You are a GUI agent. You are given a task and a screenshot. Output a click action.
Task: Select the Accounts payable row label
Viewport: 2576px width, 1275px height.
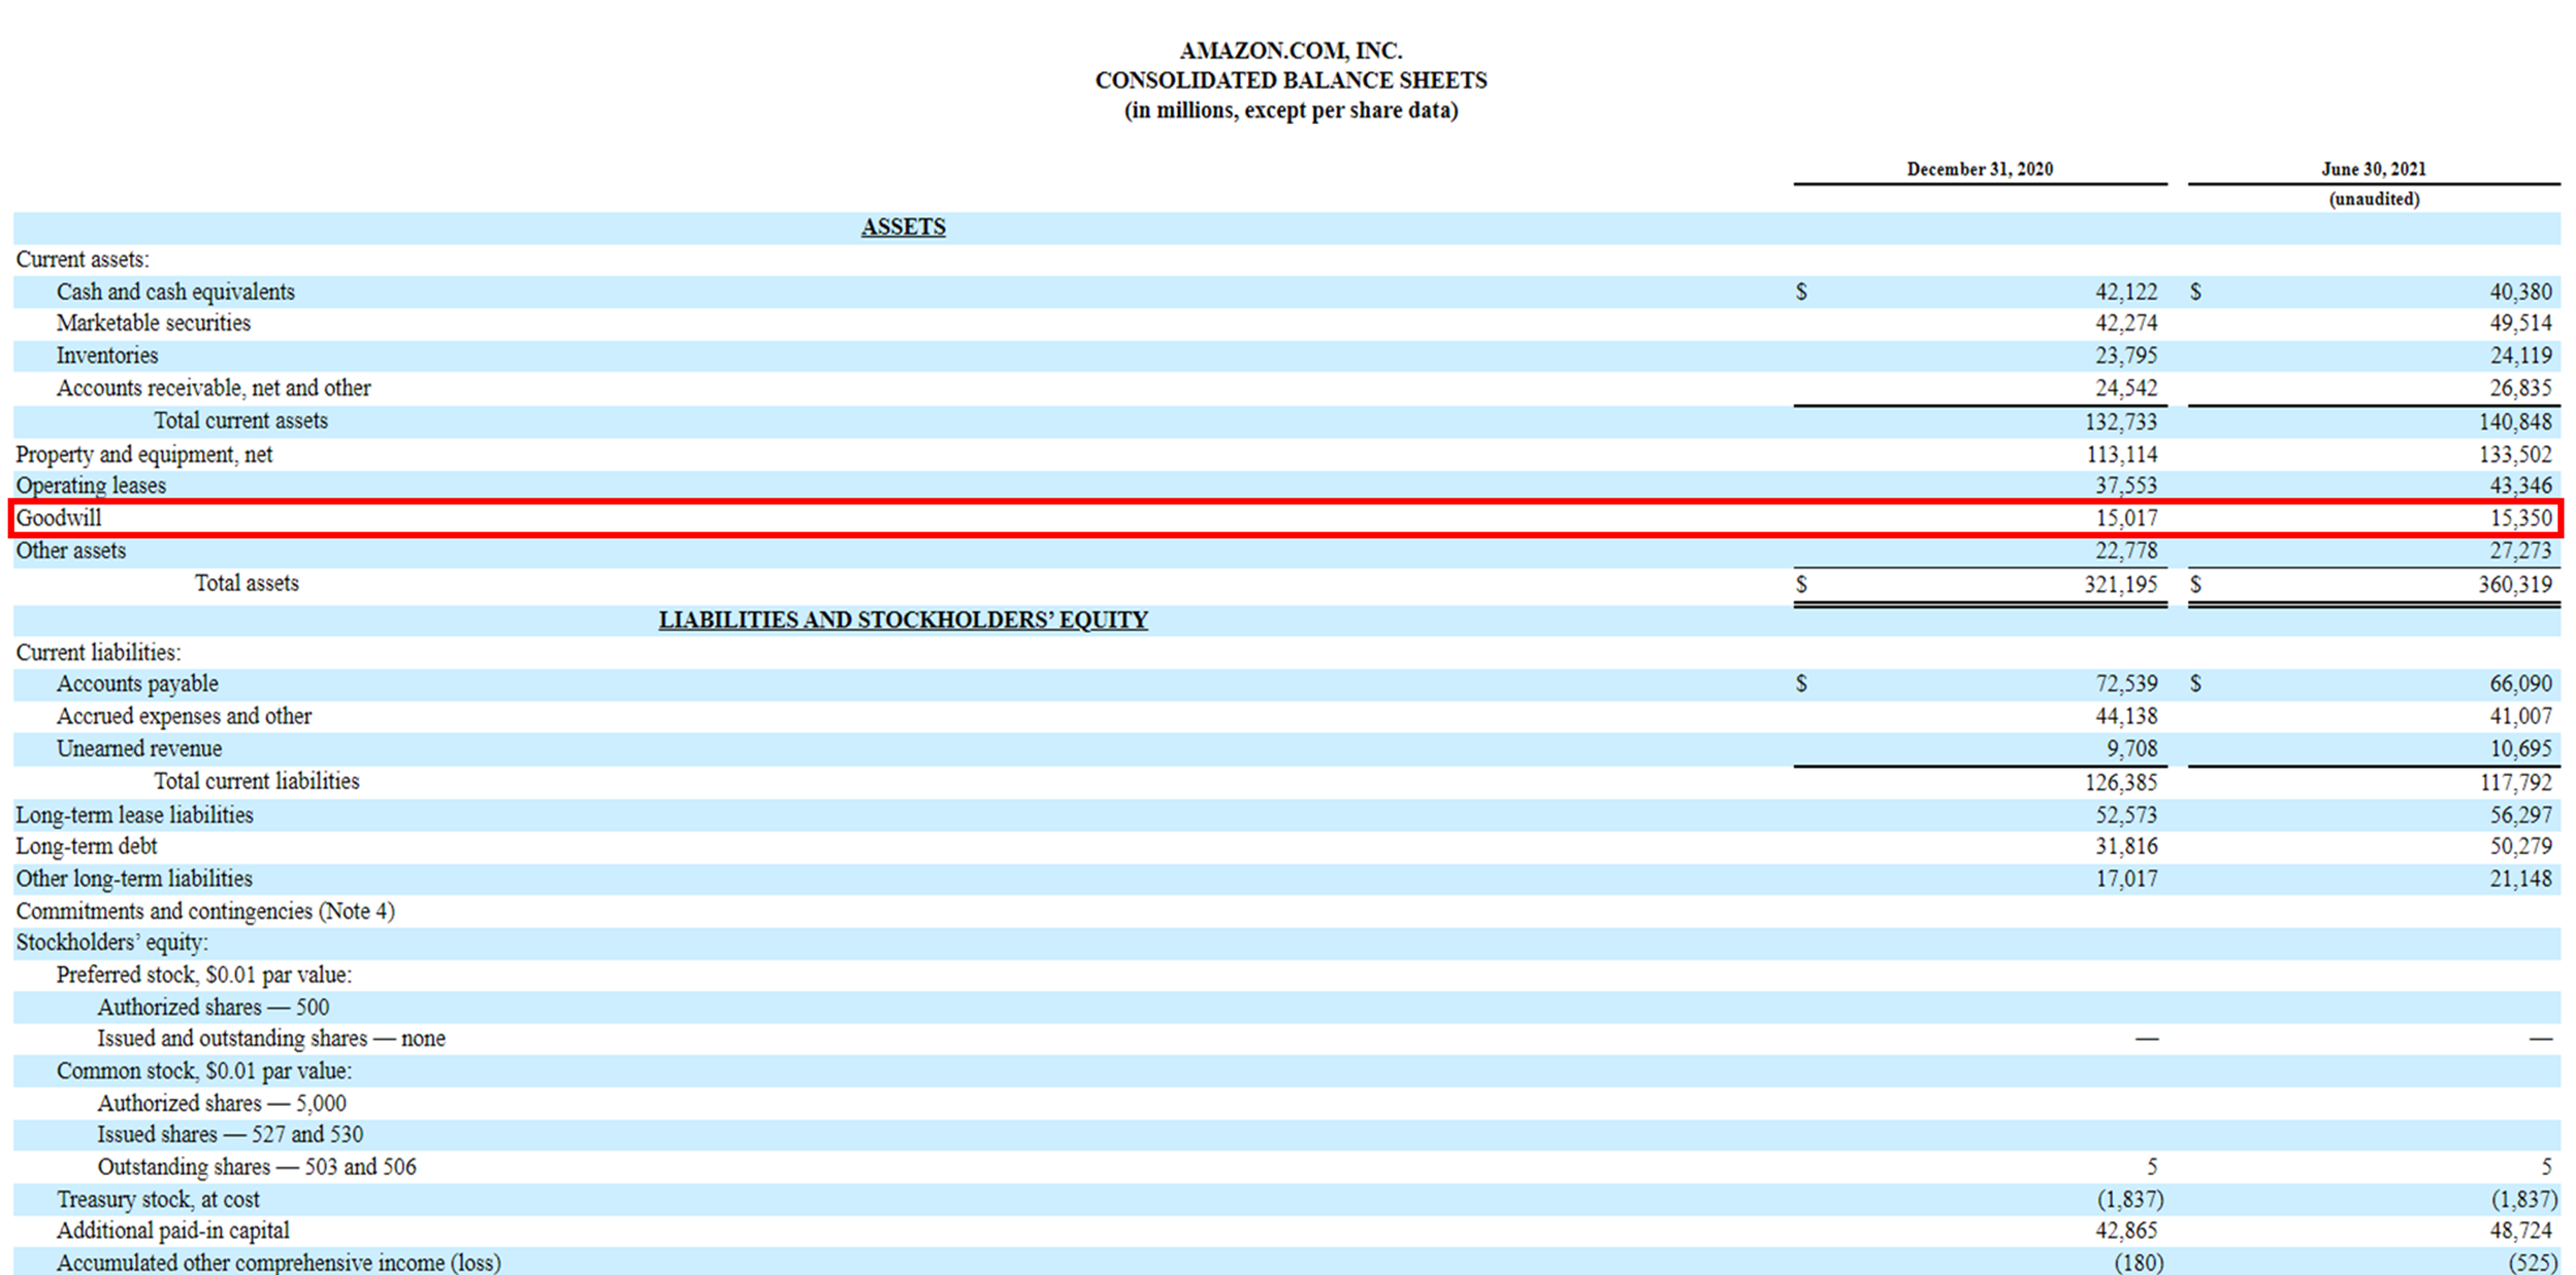click(137, 684)
